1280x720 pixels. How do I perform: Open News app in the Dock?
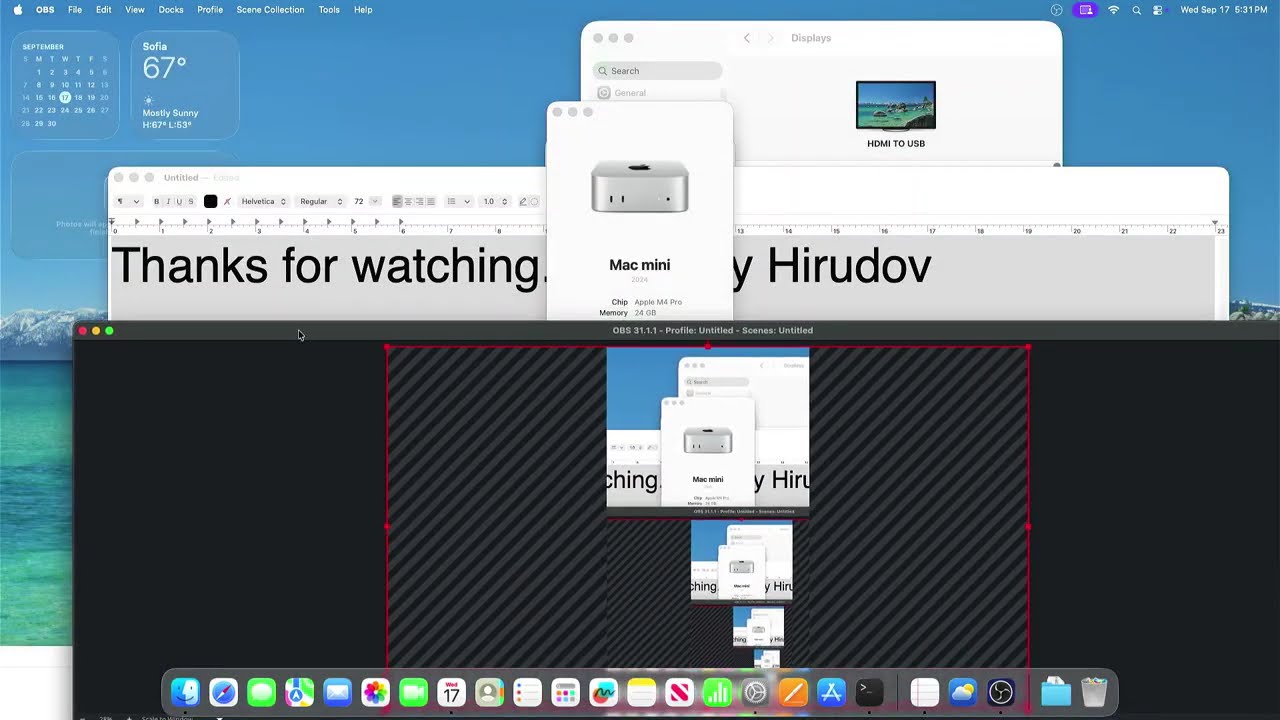point(679,692)
